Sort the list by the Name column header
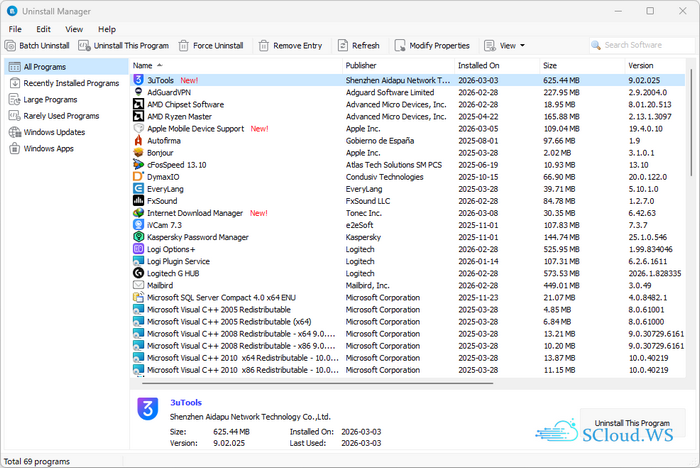Viewport: 700px width, 468px height. (x=142, y=65)
